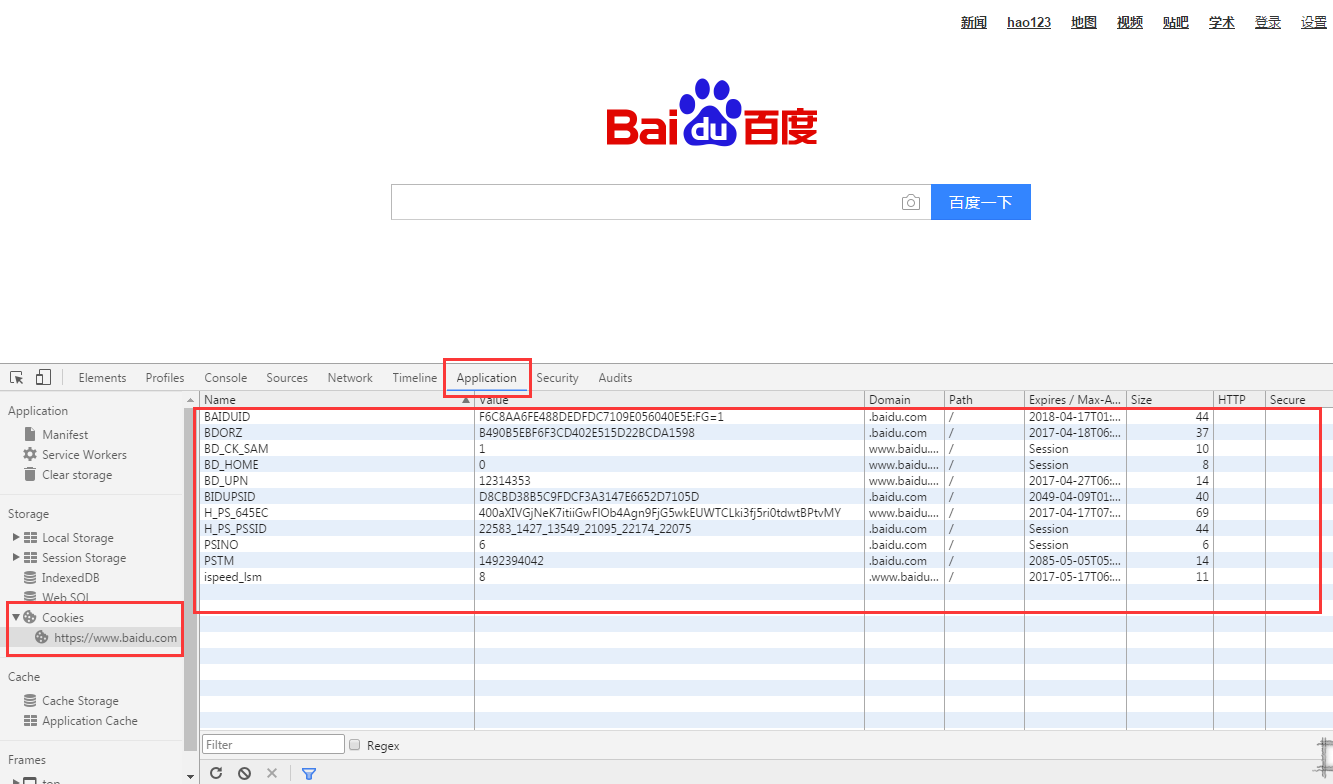Click the cookie Filter input field
The height and width of the screenshot is (784, 1333).
pos(273,744)
